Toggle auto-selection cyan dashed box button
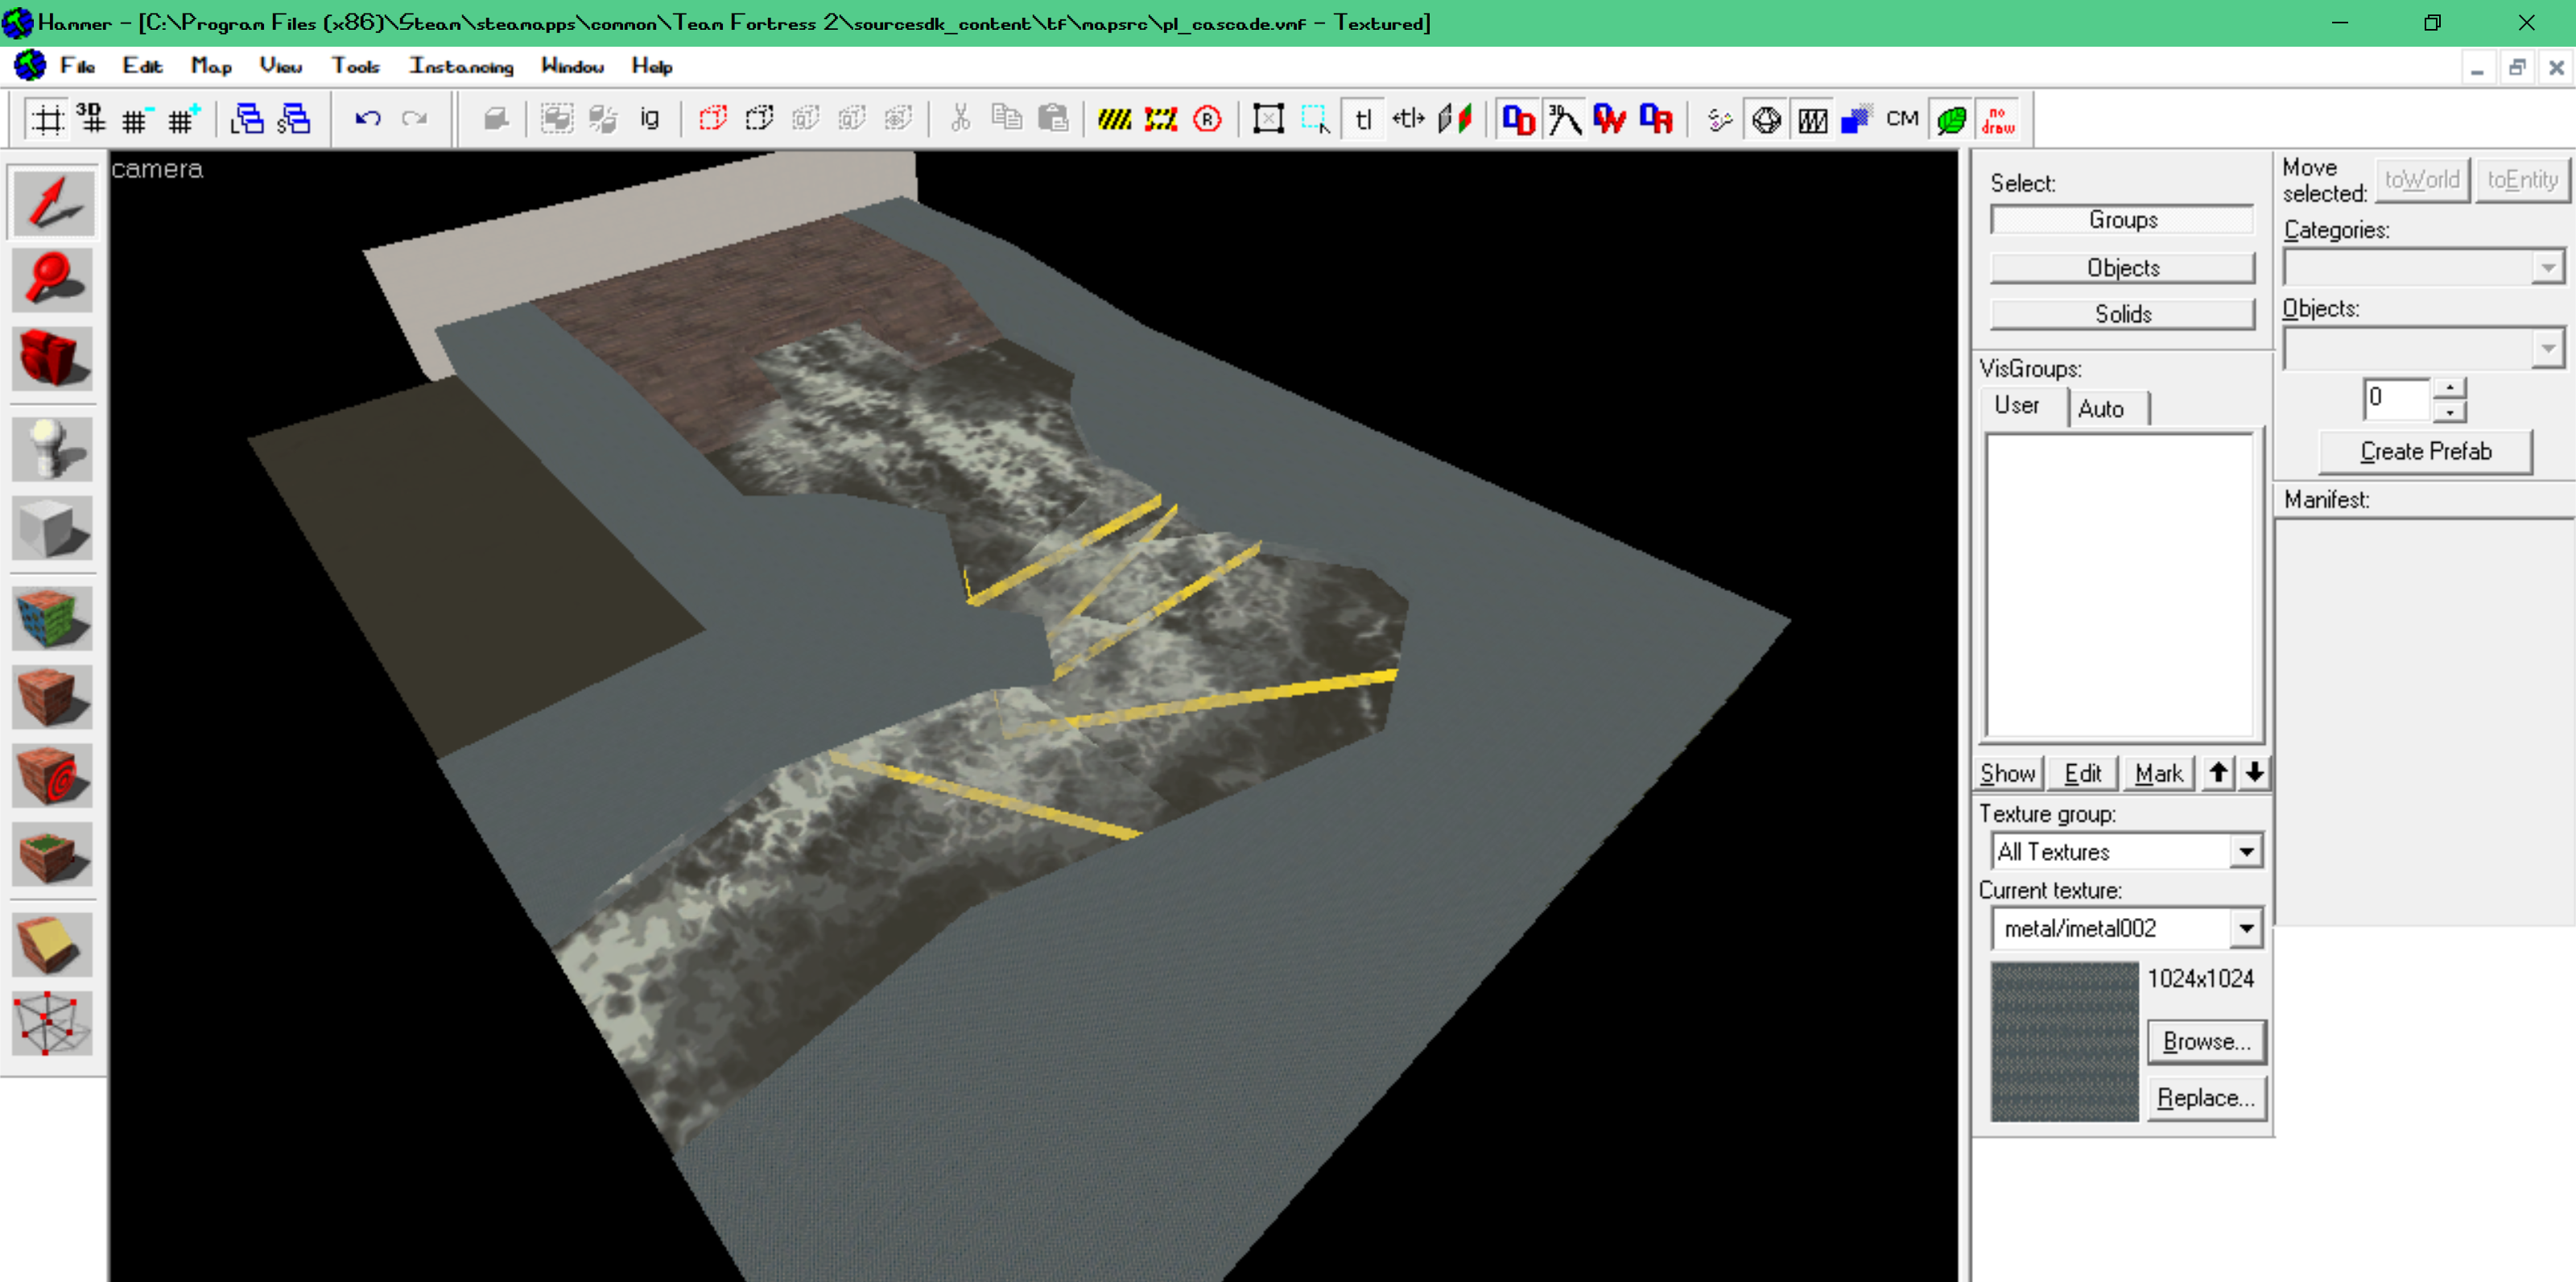2576x1282 pixels. tap(1315, 120)
